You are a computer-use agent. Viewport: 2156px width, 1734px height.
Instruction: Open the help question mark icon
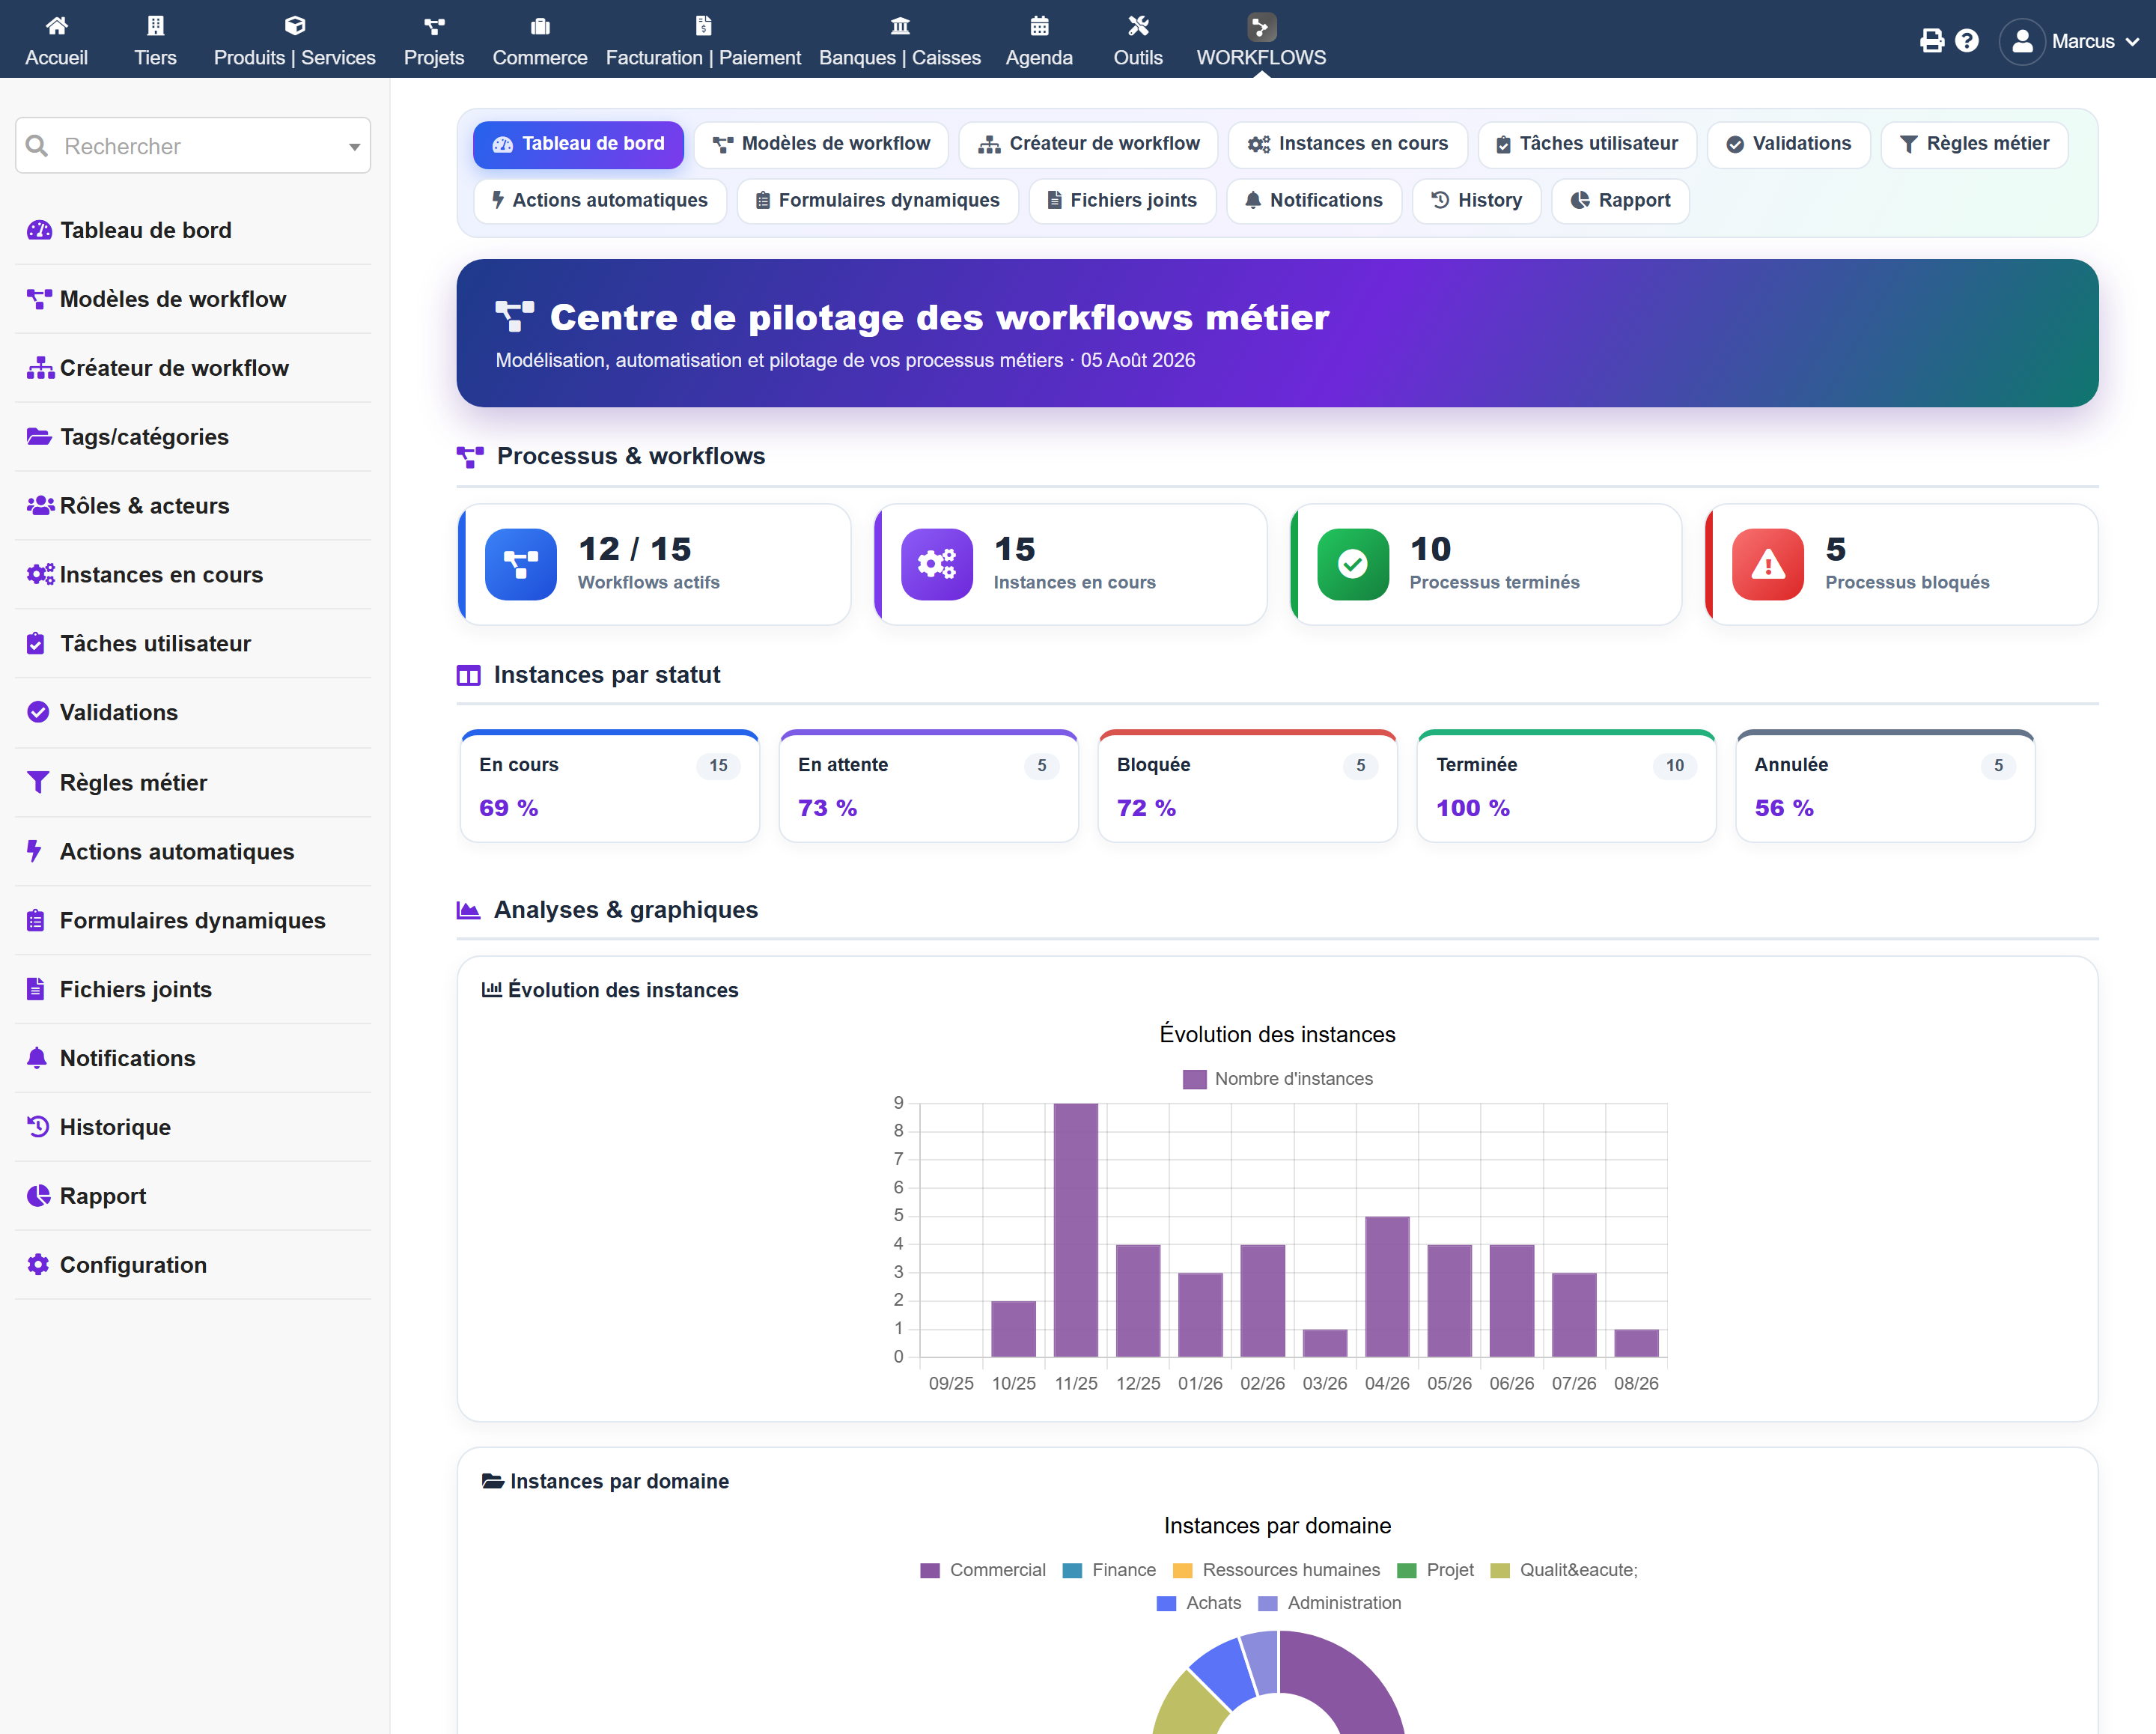[x=1966, y=41]
